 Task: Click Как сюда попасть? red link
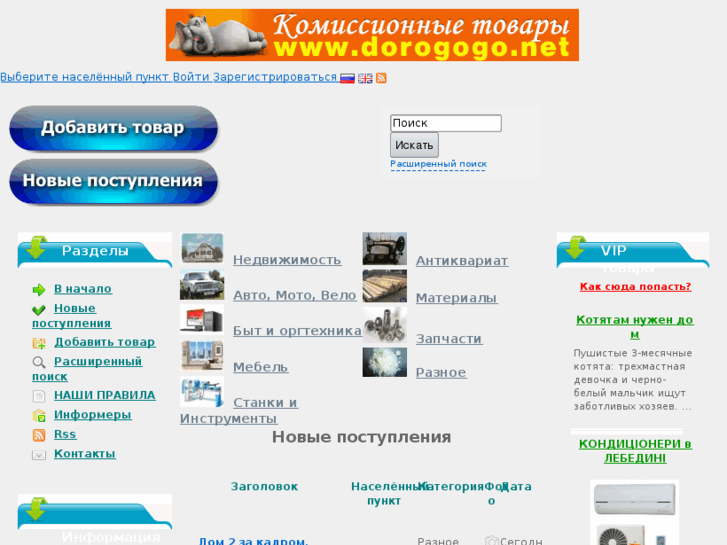[635, 287]
